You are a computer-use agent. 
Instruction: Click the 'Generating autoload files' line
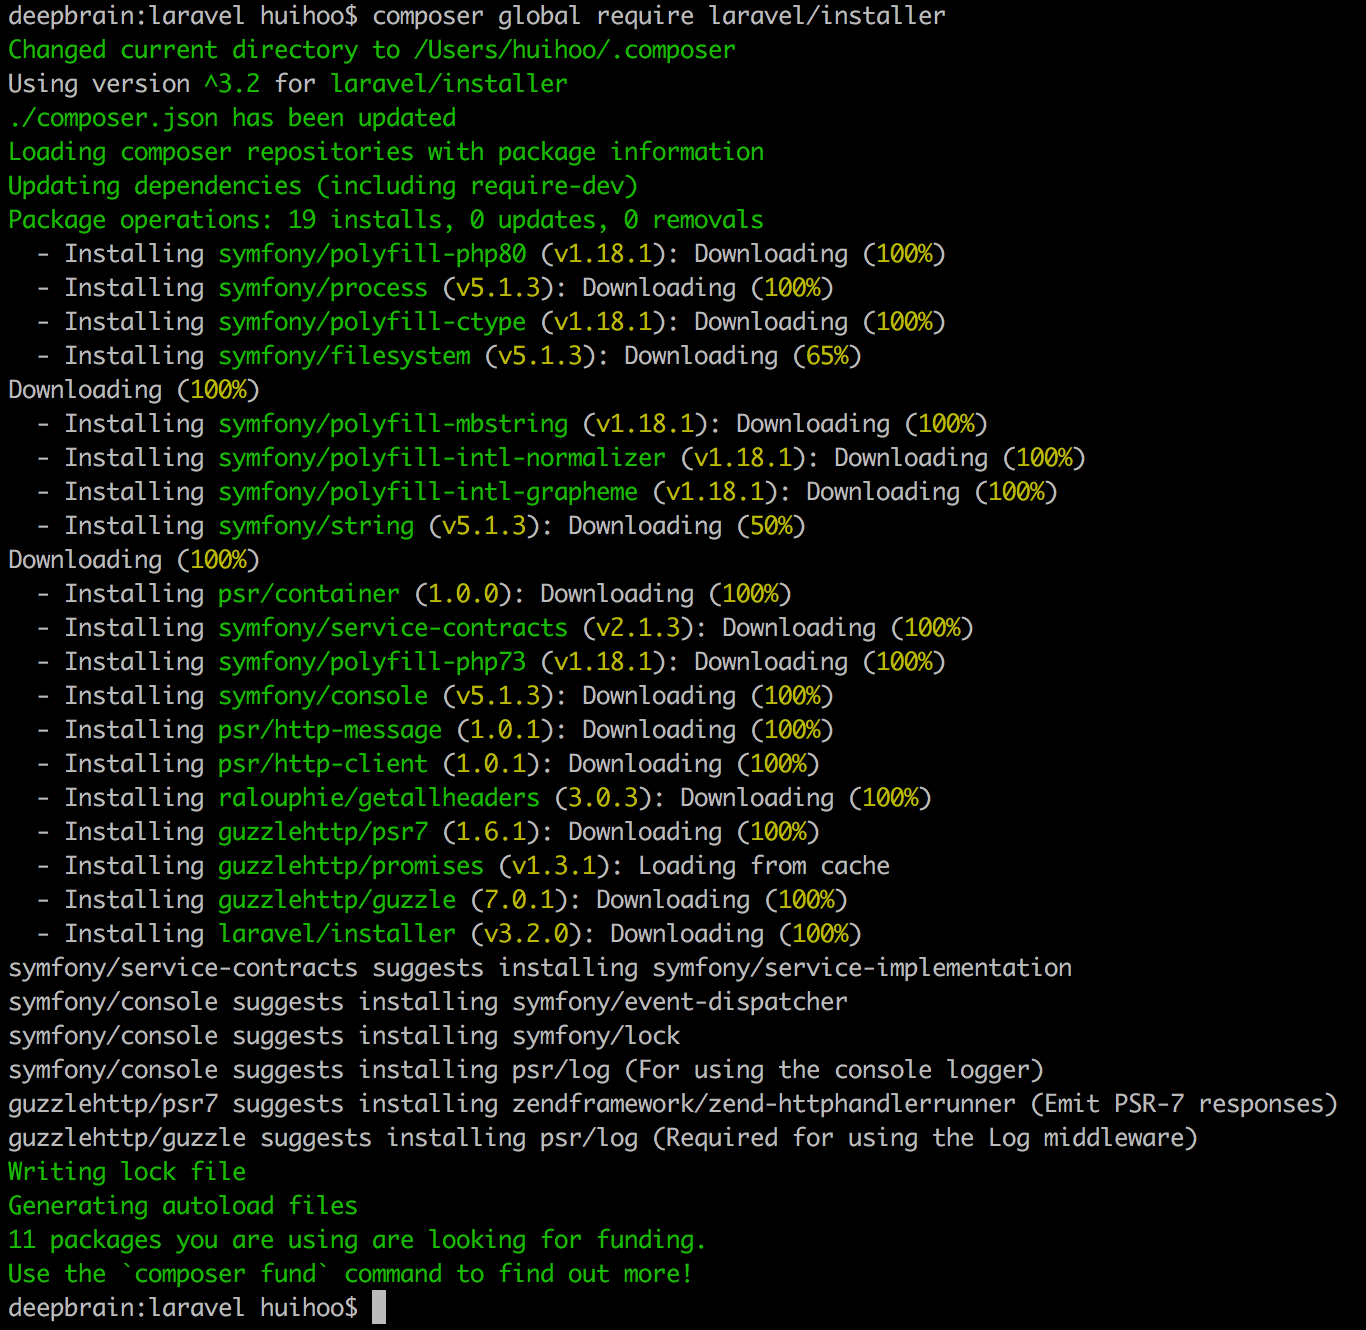(x=183, y=1206)
